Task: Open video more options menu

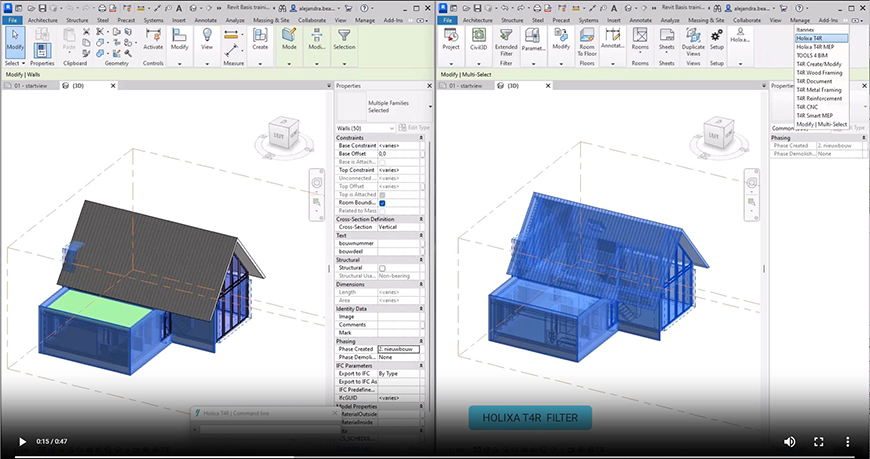Action: tap(847, 442)
